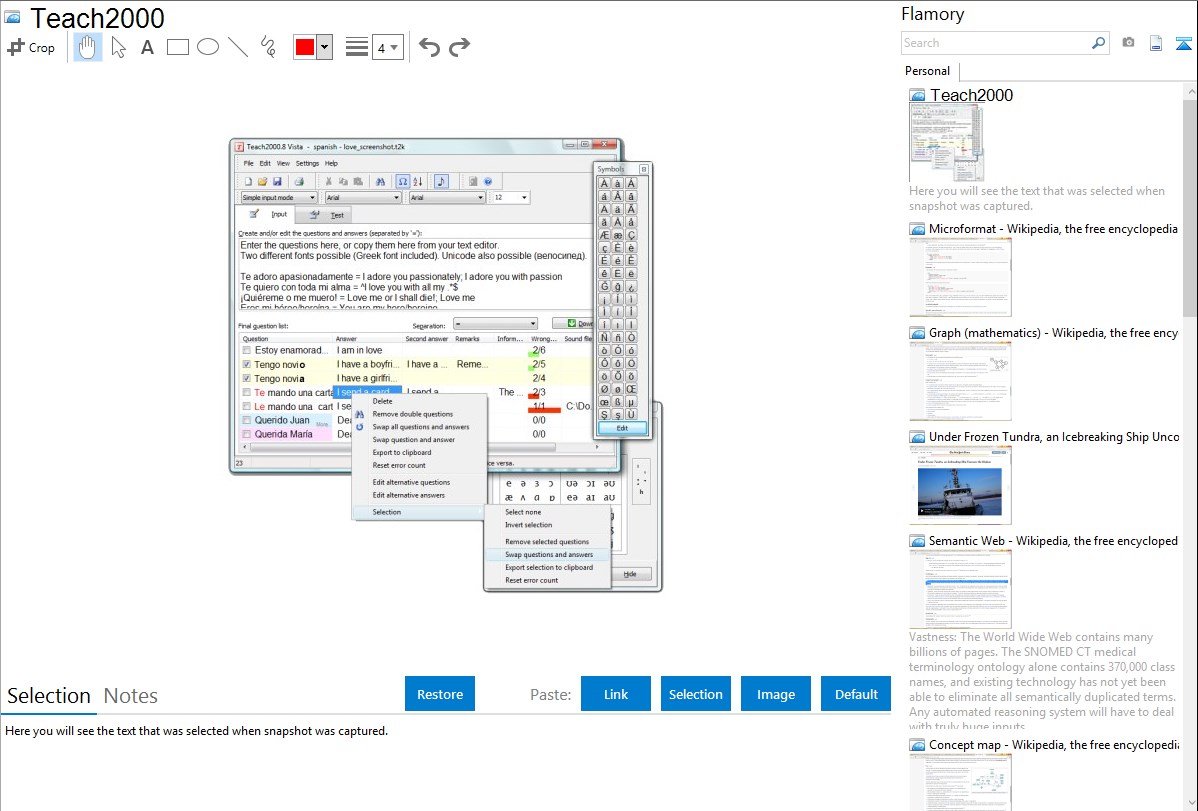Redo the last undone action

pyautogui.click(x=459, y=47)
